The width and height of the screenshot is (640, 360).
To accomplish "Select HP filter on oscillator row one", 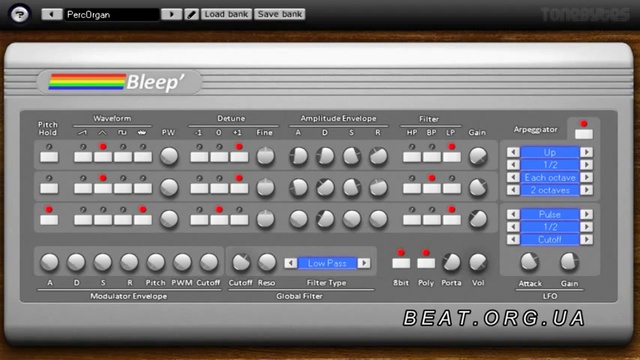I will (412, 157).
